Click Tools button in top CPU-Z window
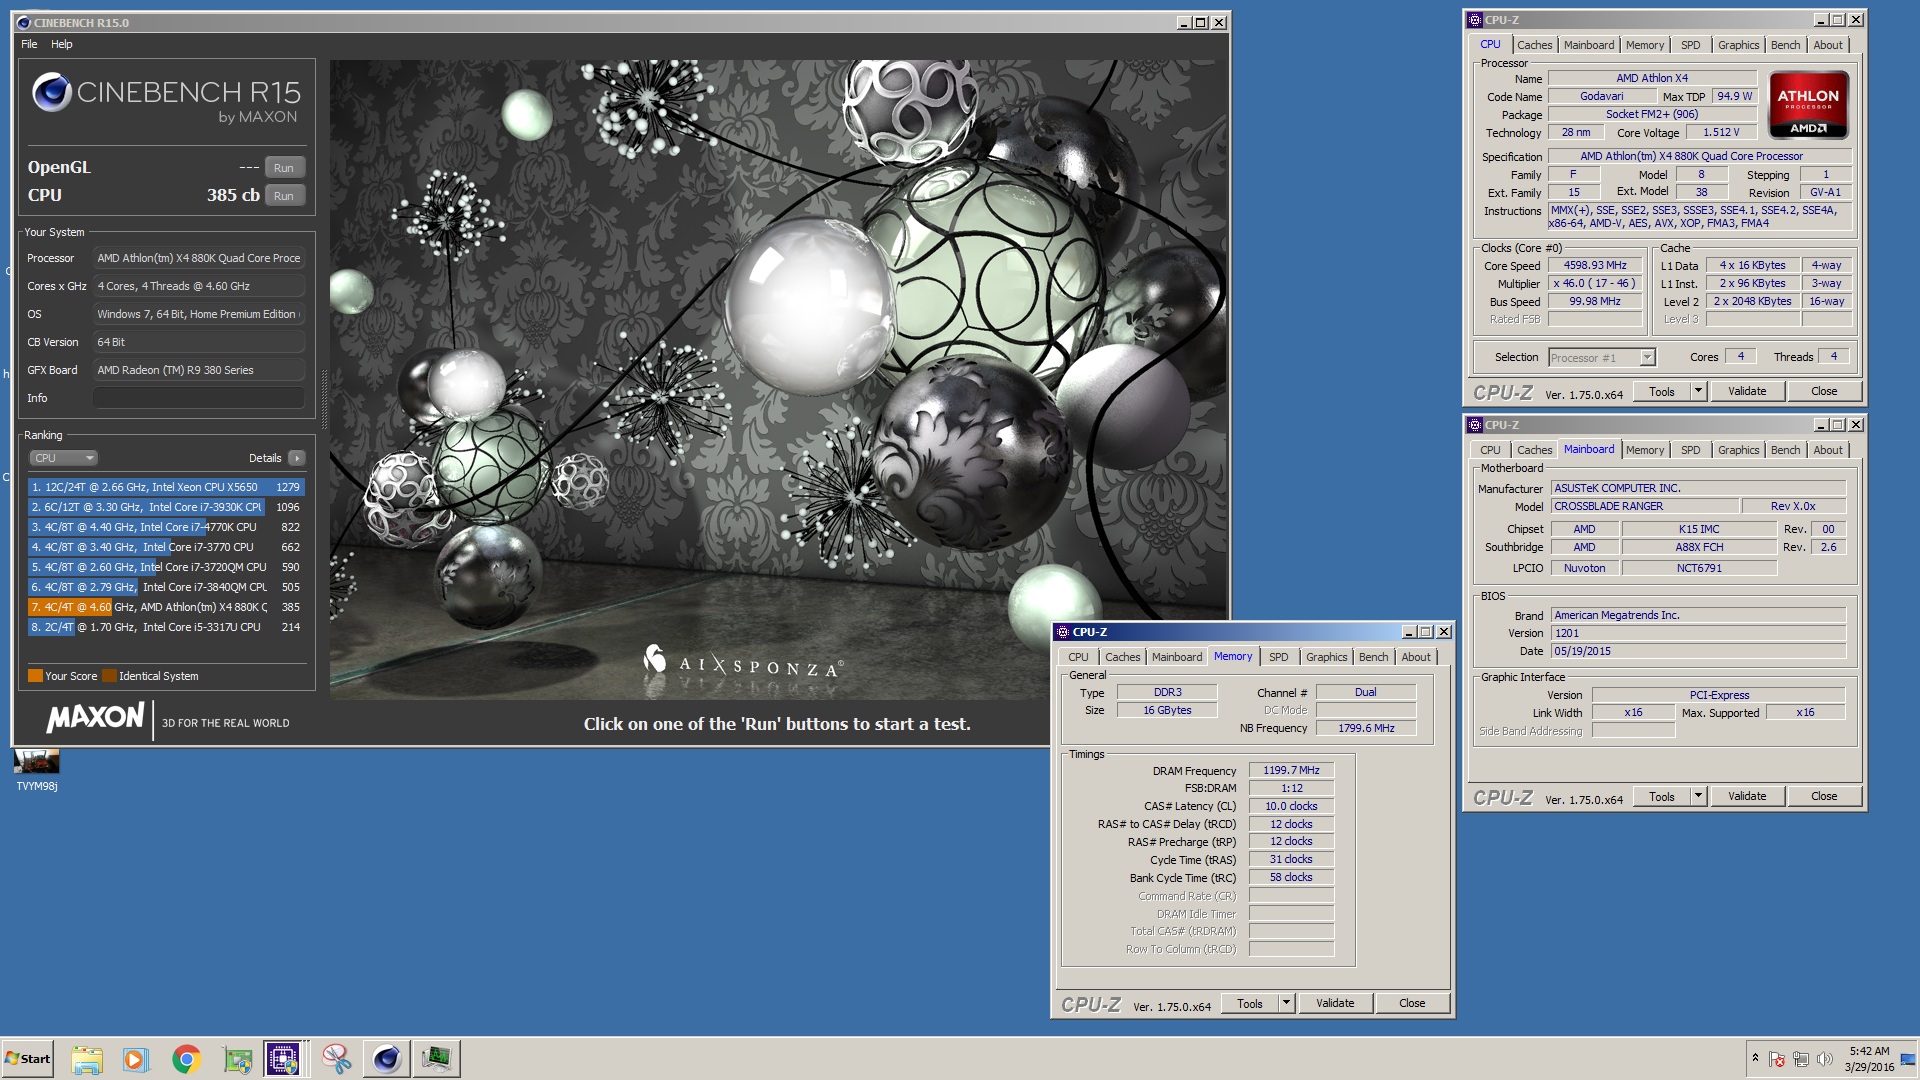The height and width of the screenshot is (1080, 1920). click(1662, 391)
